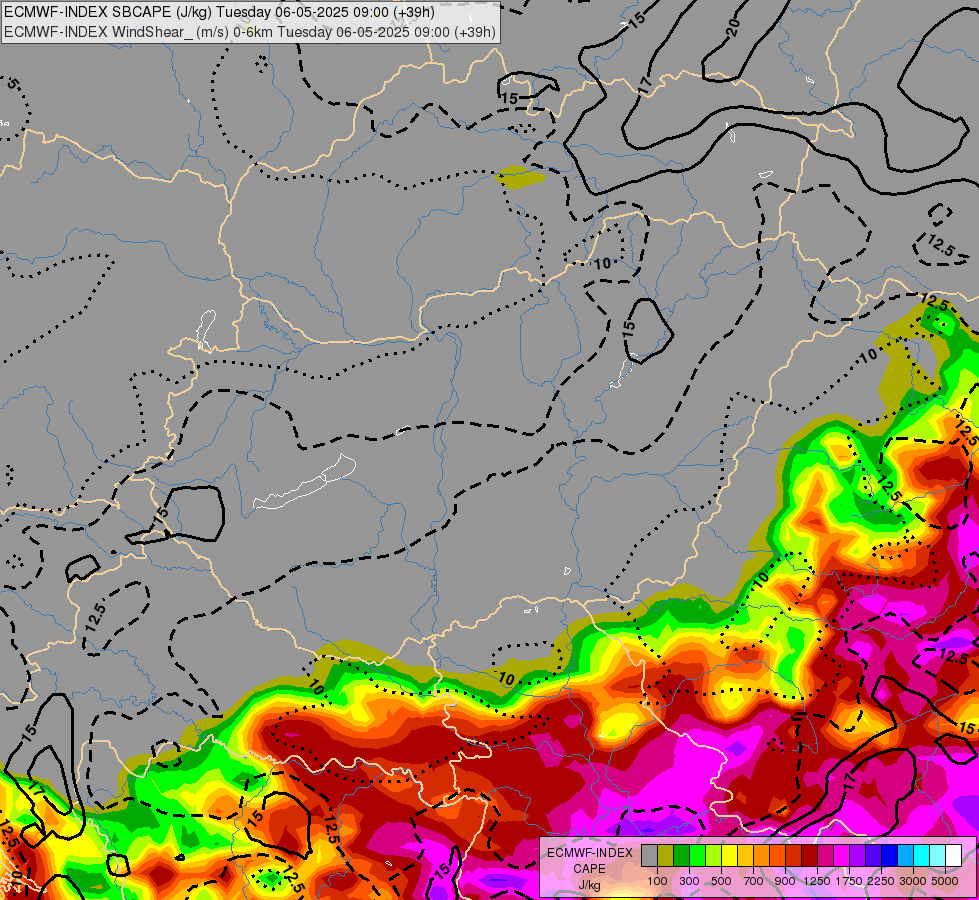Click the 900 legend value
This screenshot has width=979, height=900.
click(785, 881)
